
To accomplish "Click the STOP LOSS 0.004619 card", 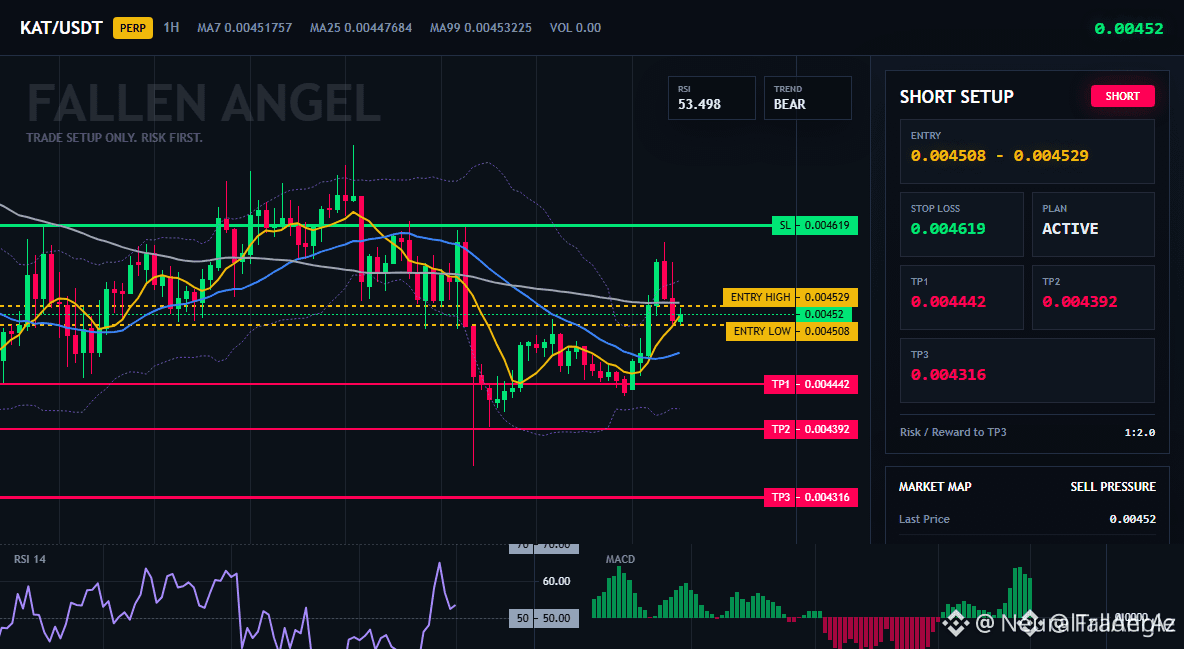I will click(961, 224).
